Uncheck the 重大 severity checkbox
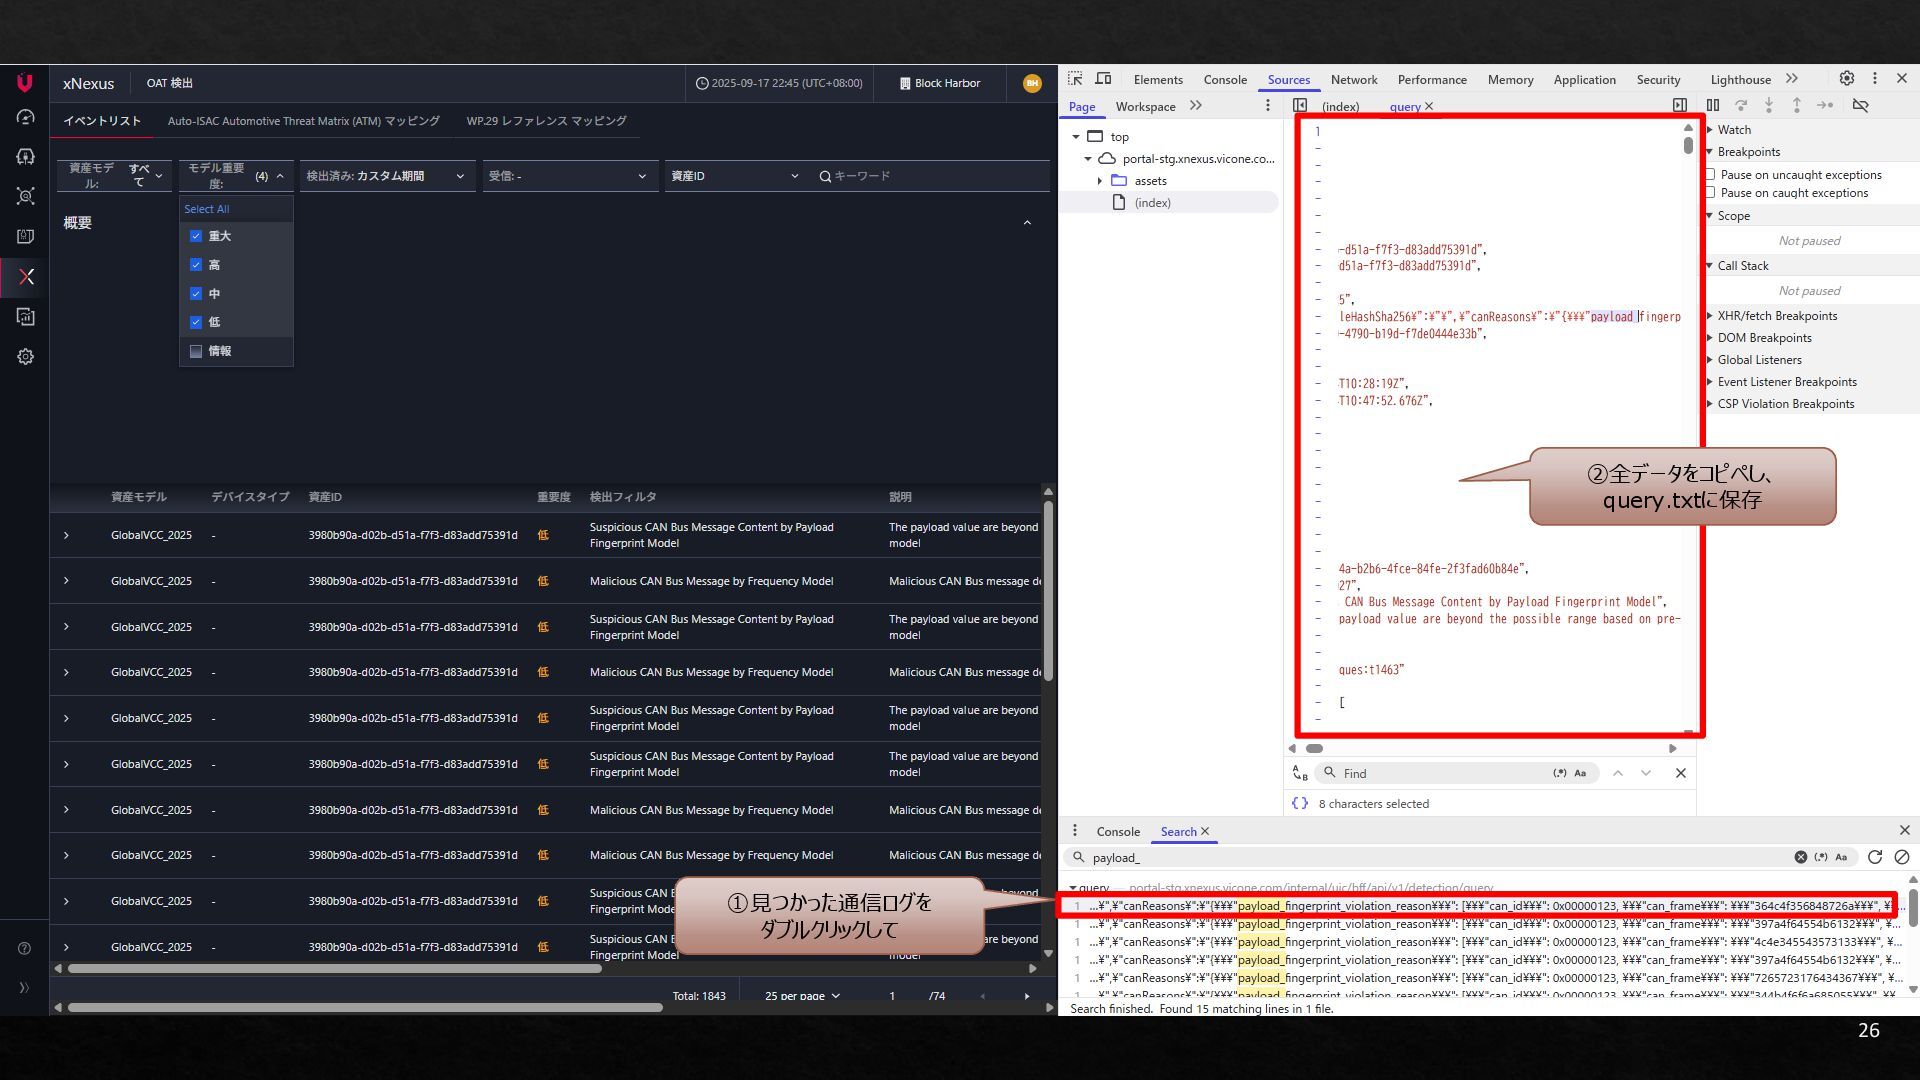This screenshot has height=1080, width=1920. pos(196,236)
